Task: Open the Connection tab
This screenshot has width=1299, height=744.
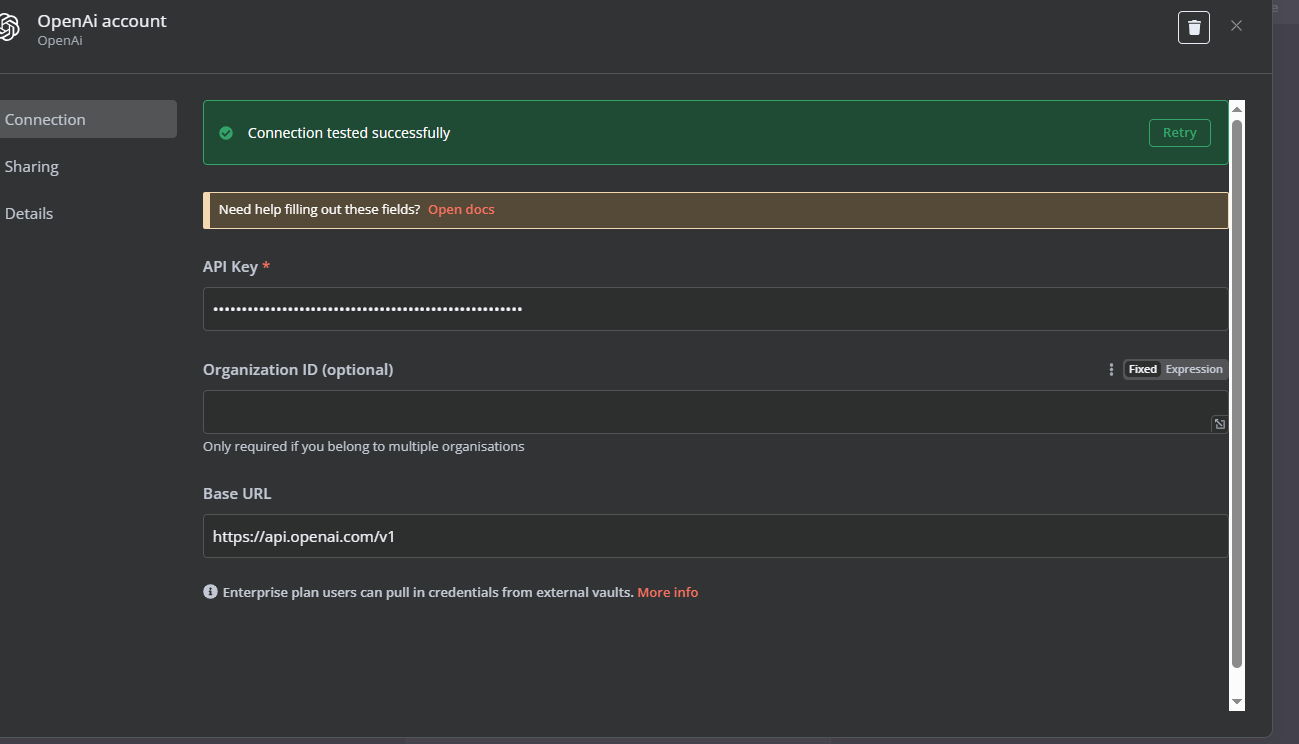Action: [86, 119]
